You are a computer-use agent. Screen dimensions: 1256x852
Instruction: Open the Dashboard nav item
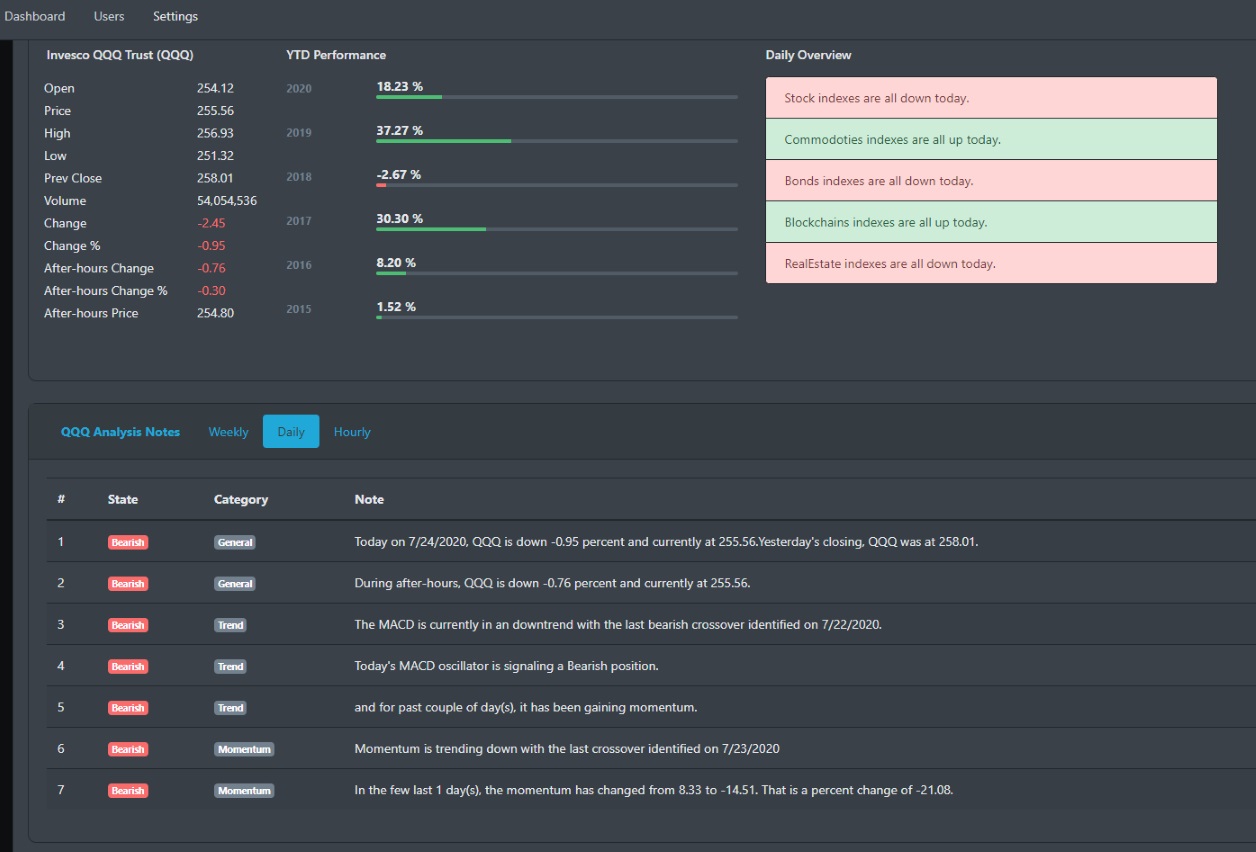pyautogui.click(x=35, y=16)
